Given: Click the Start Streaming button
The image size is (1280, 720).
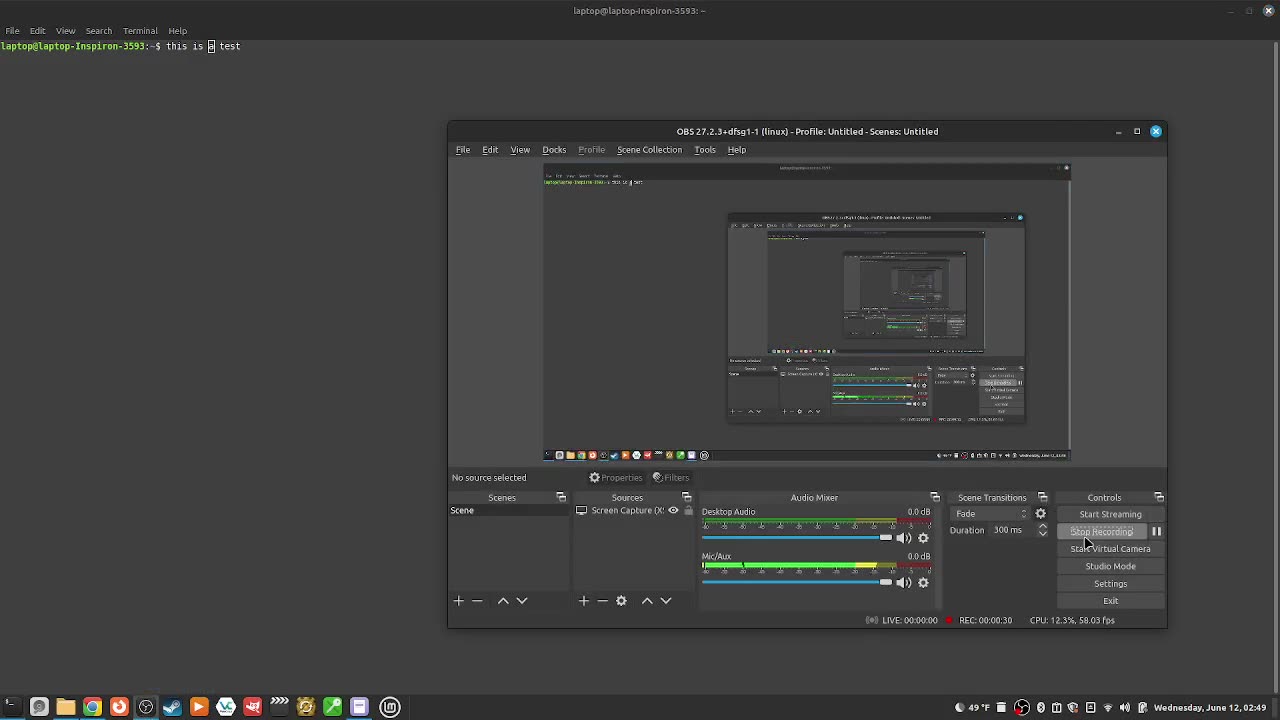Looking at the screenshot, I should click(1110, 514).
